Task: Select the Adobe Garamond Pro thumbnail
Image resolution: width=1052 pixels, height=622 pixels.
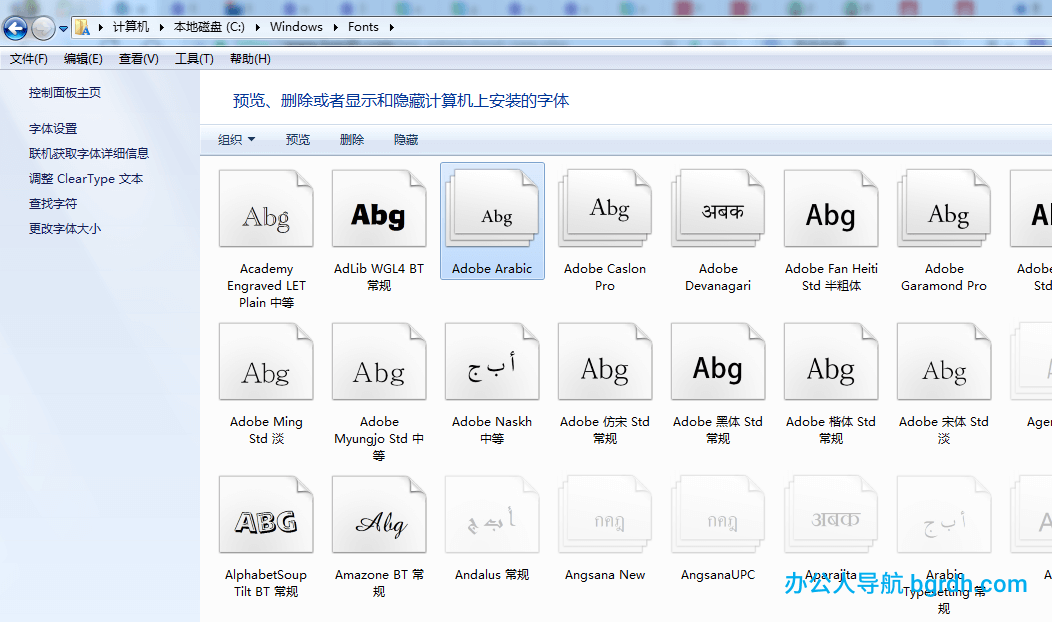Action: click(944, 207)
